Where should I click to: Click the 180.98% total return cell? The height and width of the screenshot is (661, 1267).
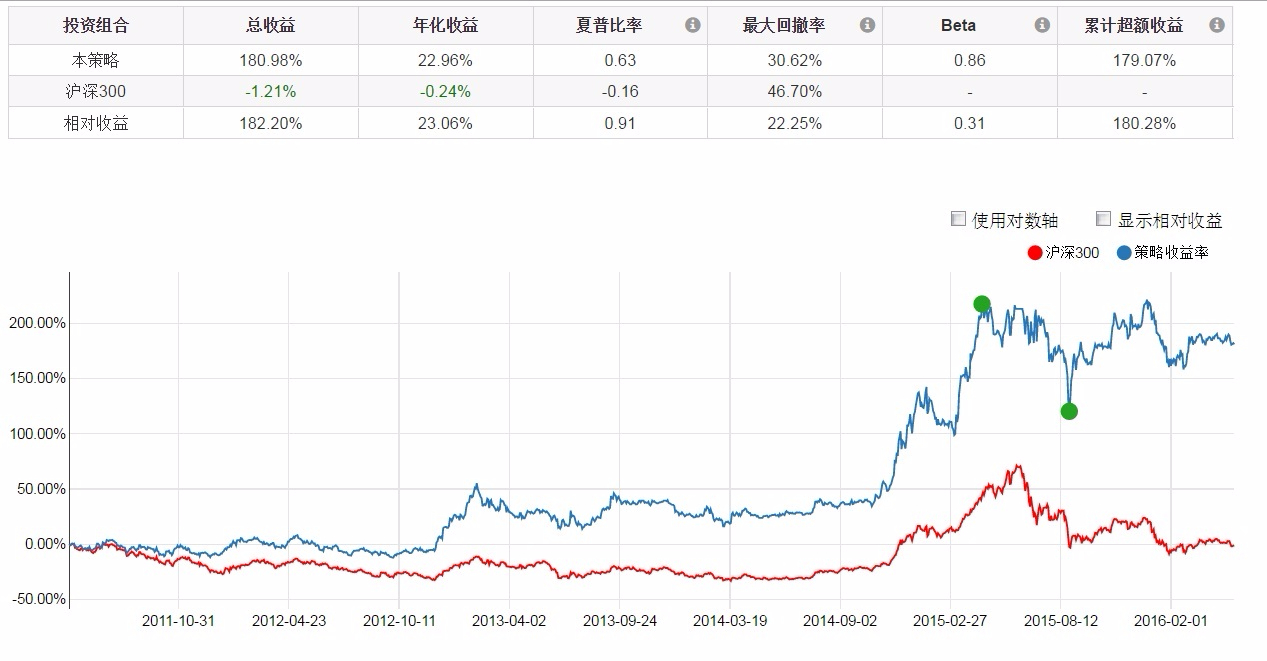(x=271, y=60)
